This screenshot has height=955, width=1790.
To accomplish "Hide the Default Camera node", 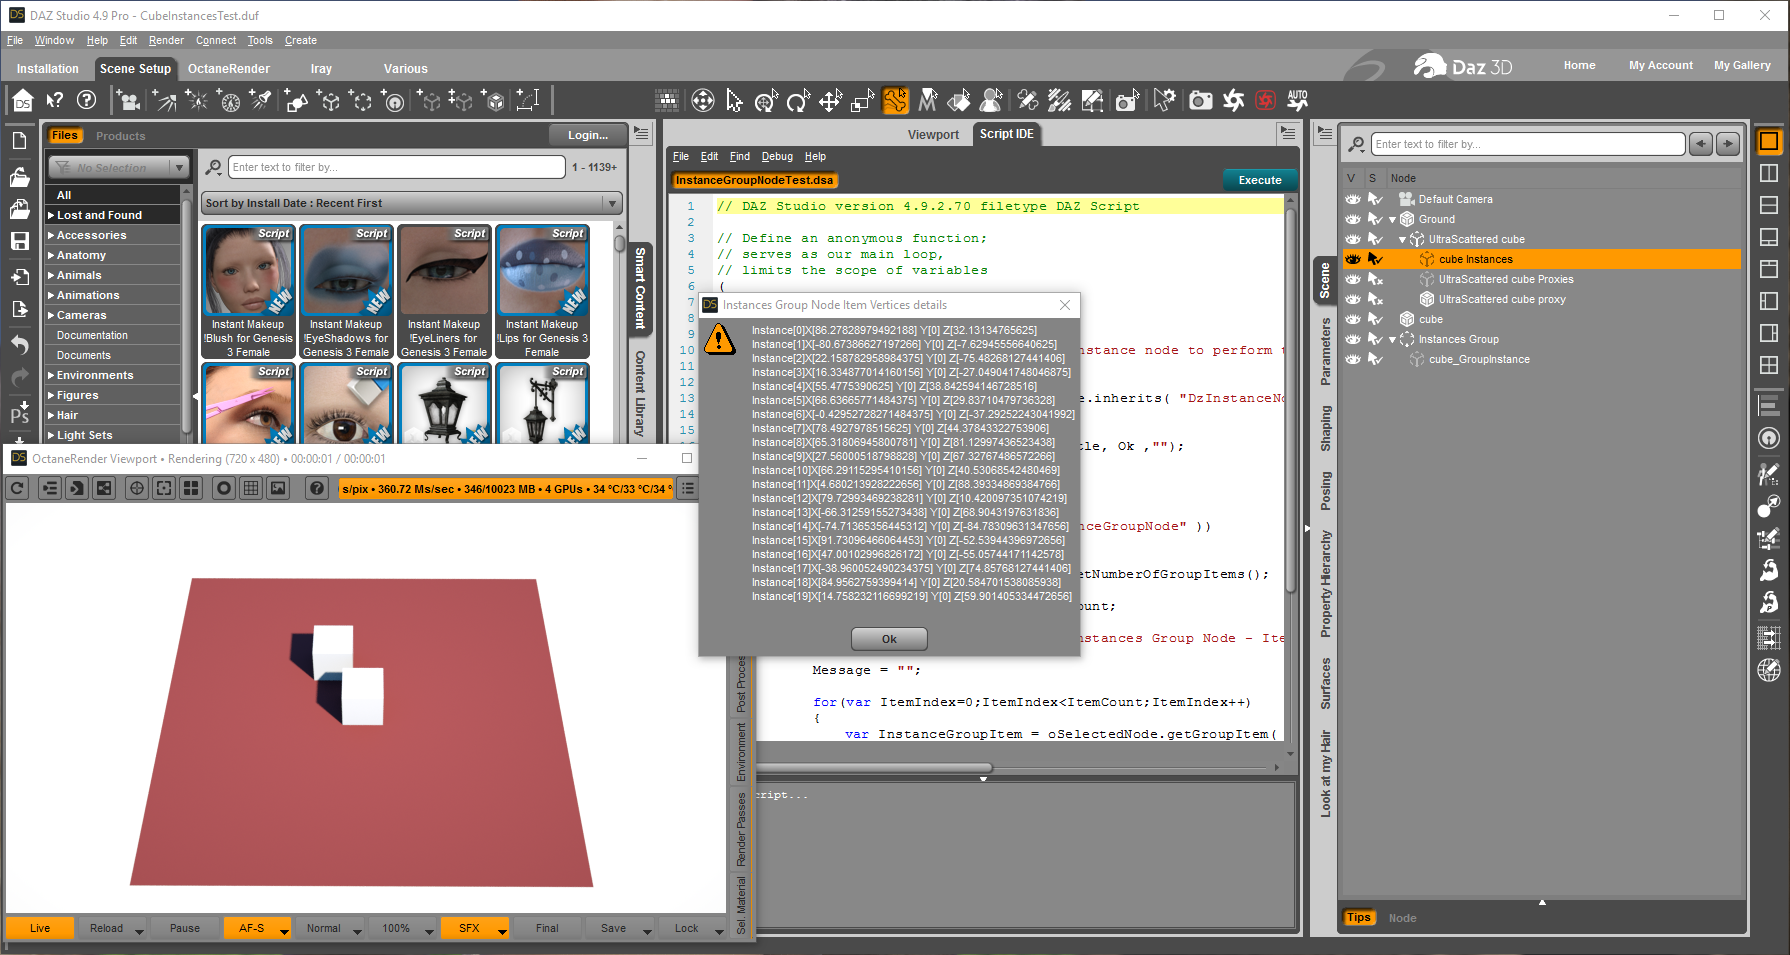I will pyautogui.click(x=1353, y=199).
